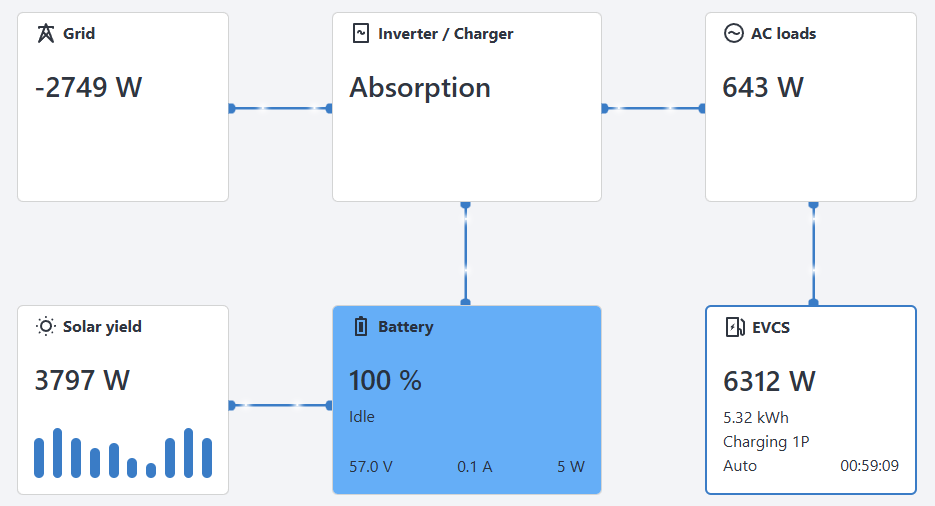Screen dimensions: 935x506
Task: Click the Inverter / Charger icon
Action: pyautogui.click(x=361, y=33)
